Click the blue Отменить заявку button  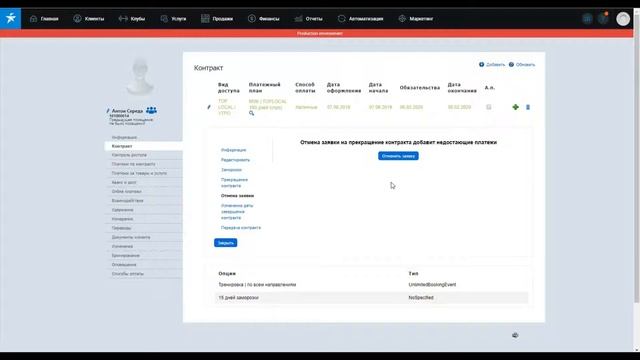tap(398, 156)
